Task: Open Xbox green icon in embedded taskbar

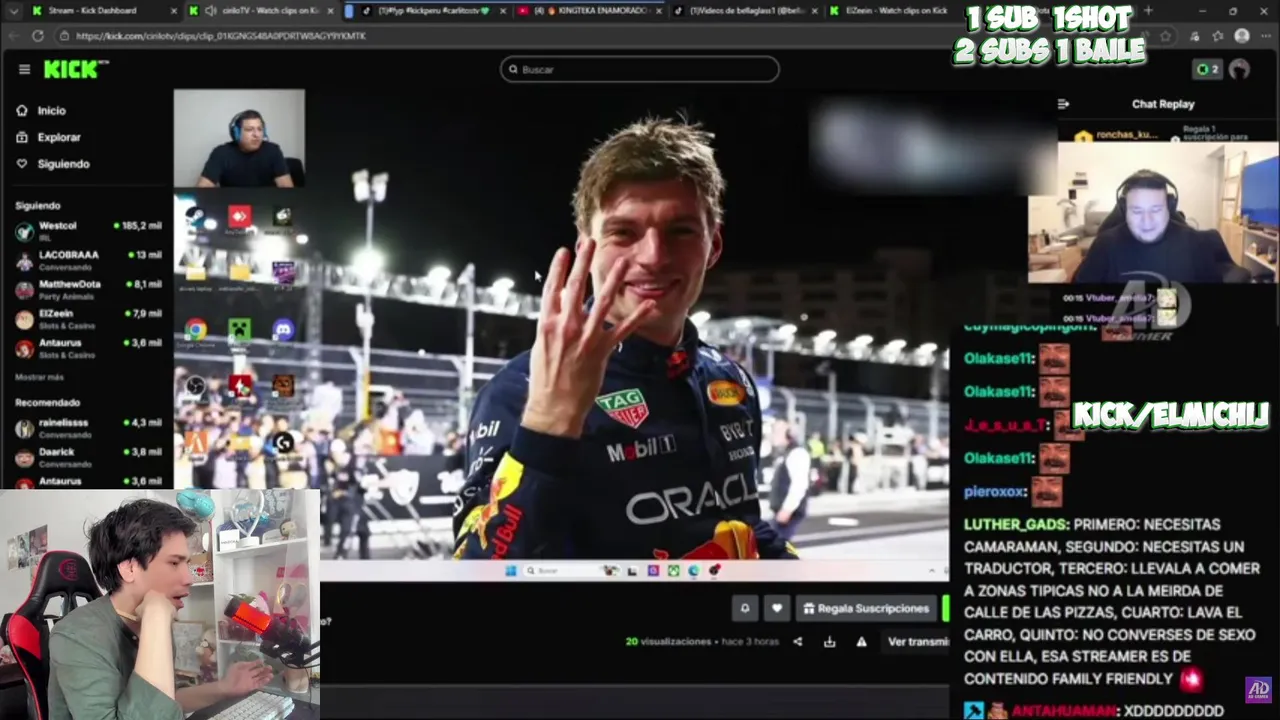Action: coord(673,571)
